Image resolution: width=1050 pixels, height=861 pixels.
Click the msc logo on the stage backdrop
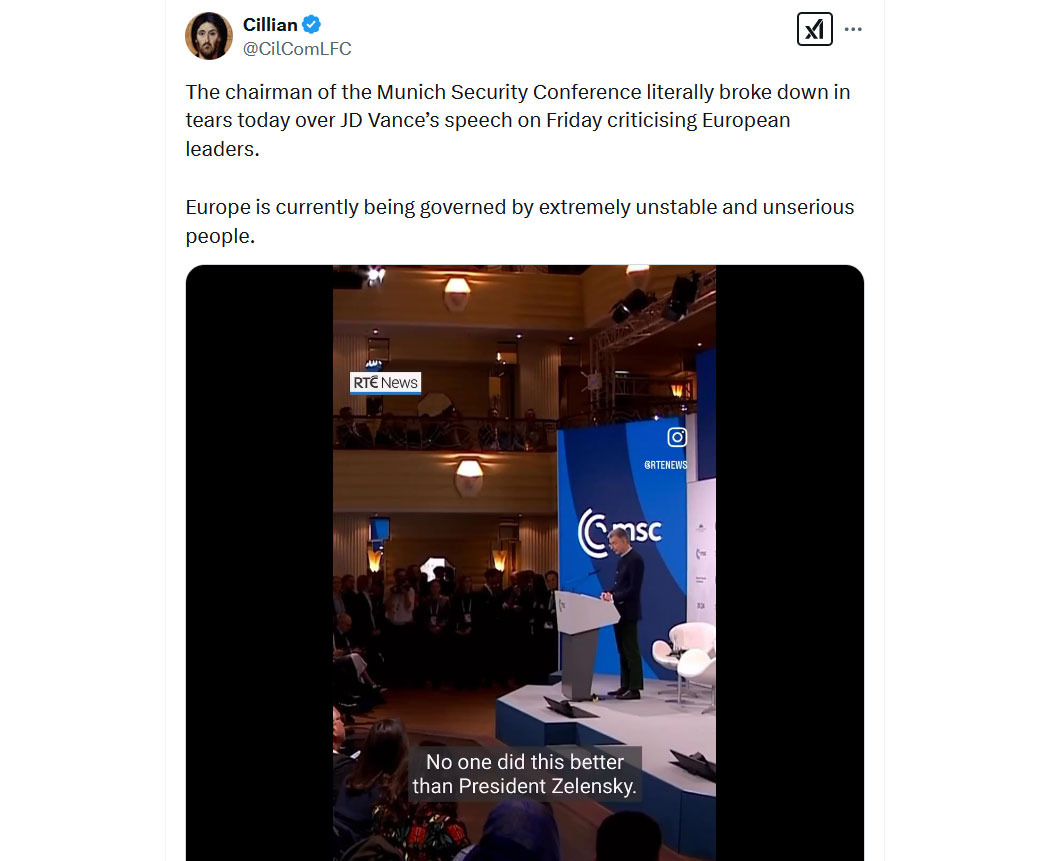coord(620,533)
